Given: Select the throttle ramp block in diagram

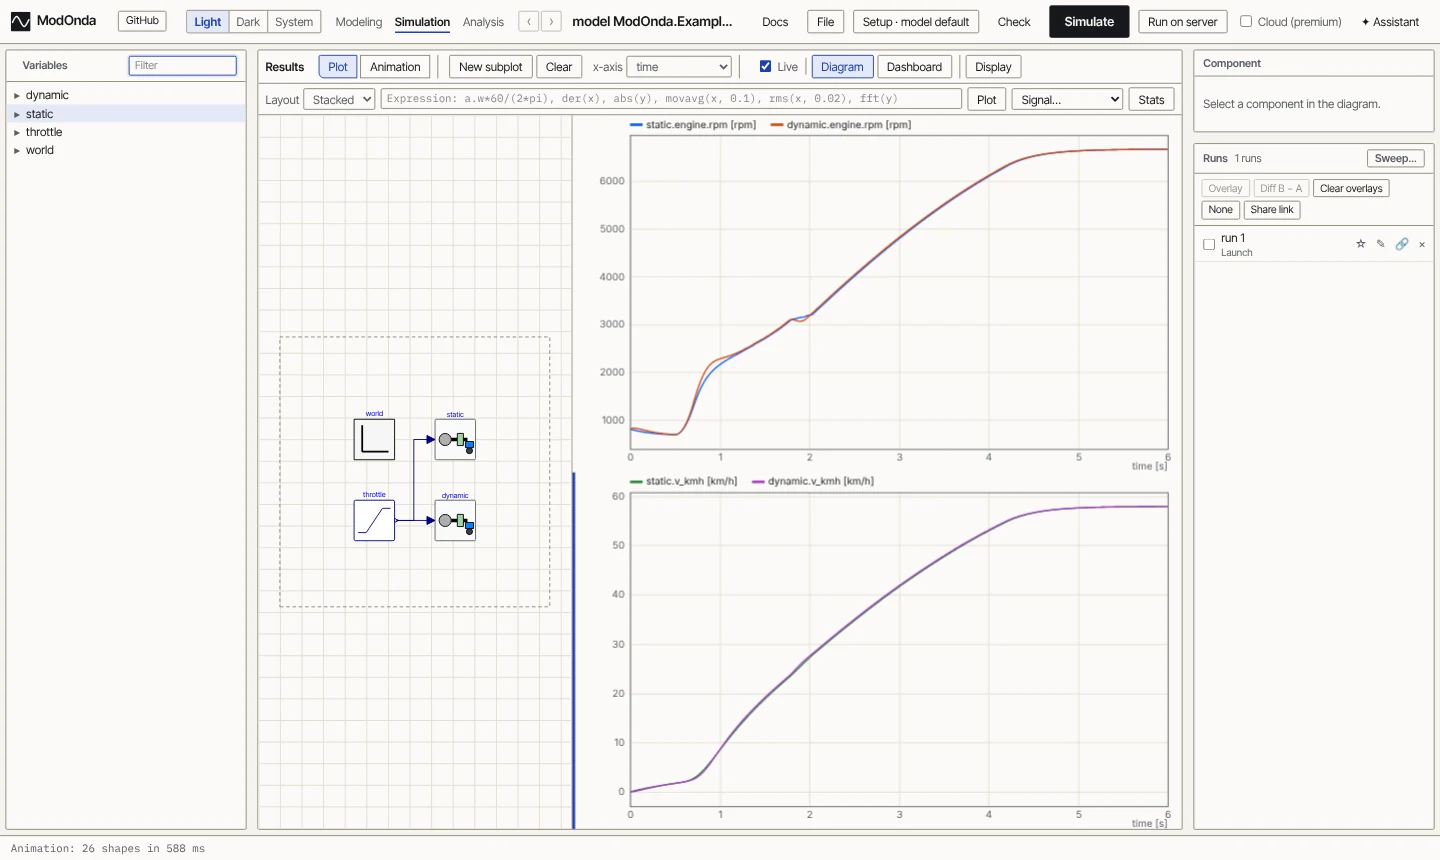Looking at the screenshot, I should click(374, 520).
